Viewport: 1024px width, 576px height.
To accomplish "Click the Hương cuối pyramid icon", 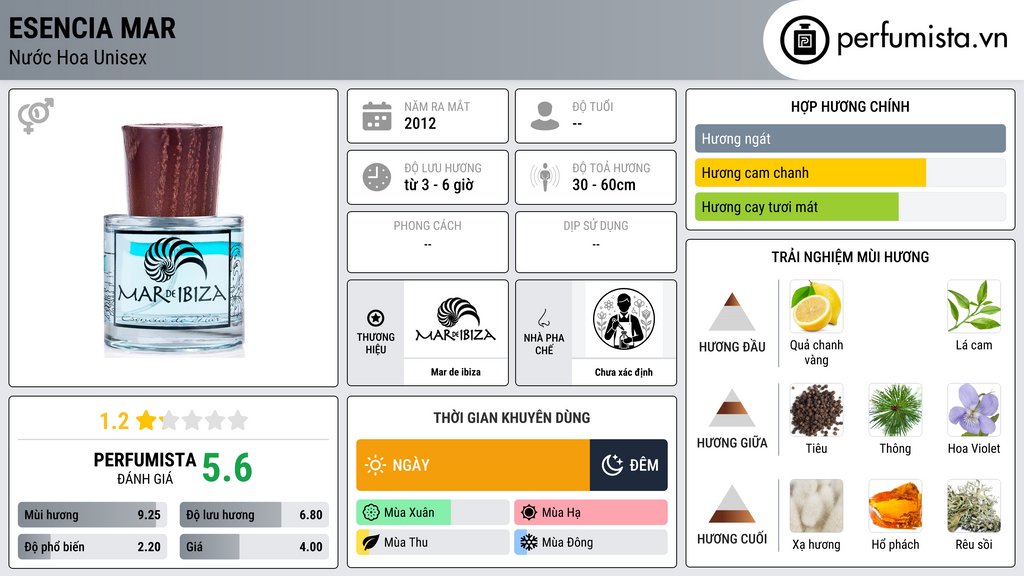I will 732,504.
